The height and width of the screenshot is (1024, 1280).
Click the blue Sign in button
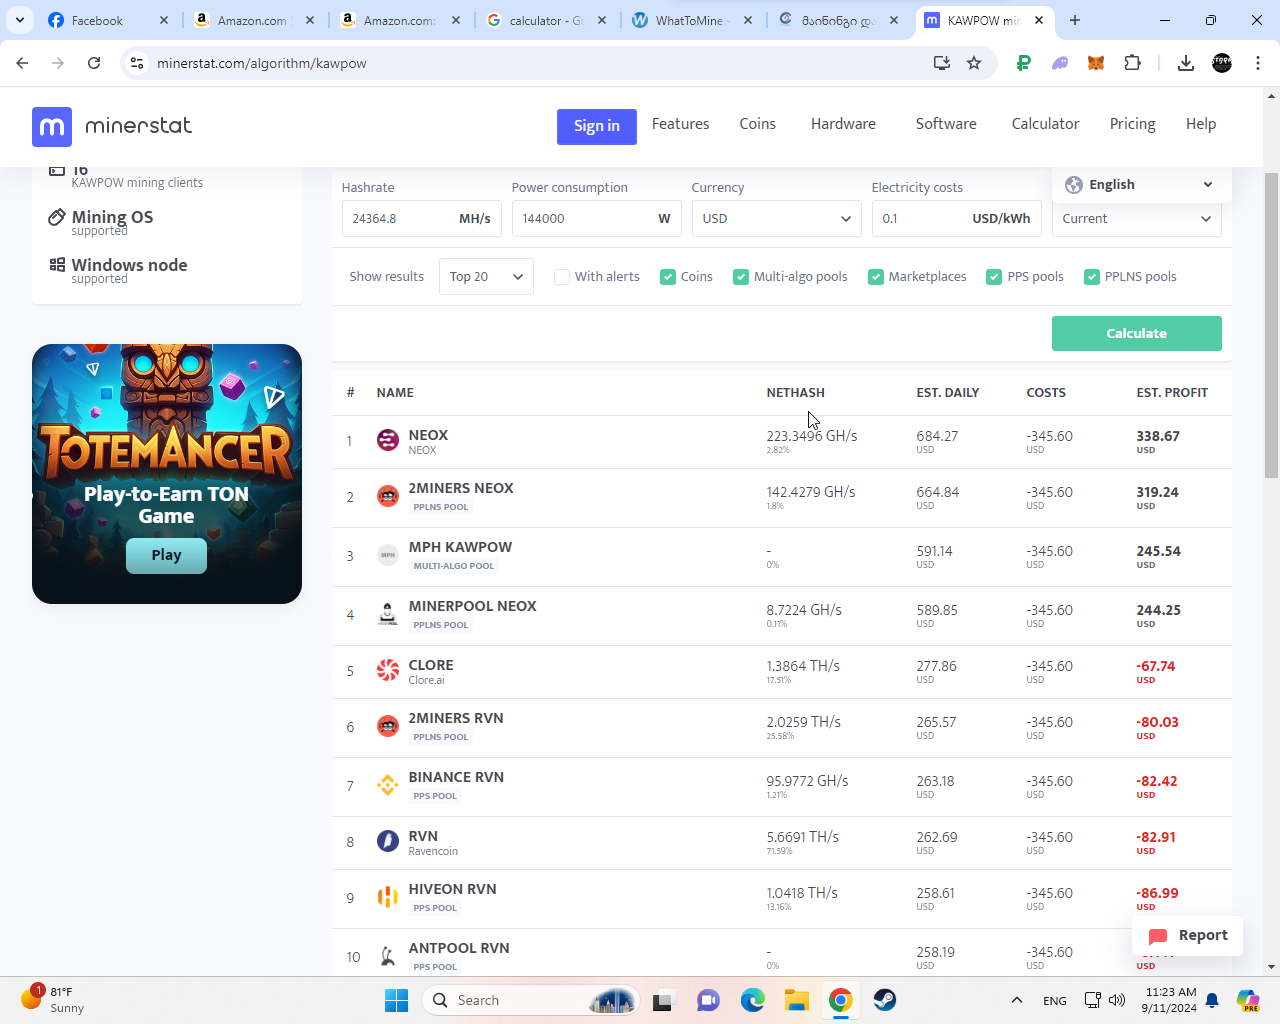(x=596, y=126)
